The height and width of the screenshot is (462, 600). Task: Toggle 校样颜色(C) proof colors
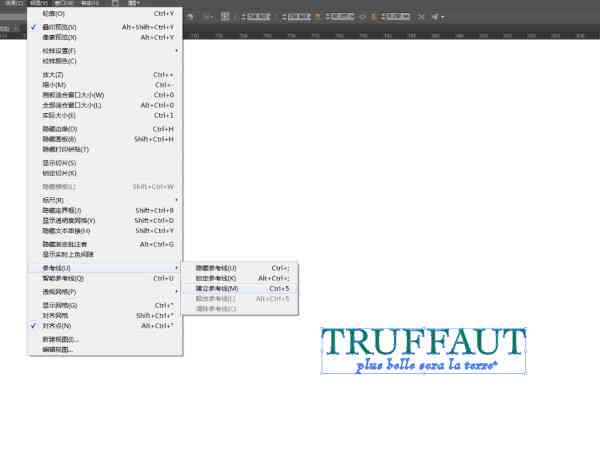pos(105,61)
